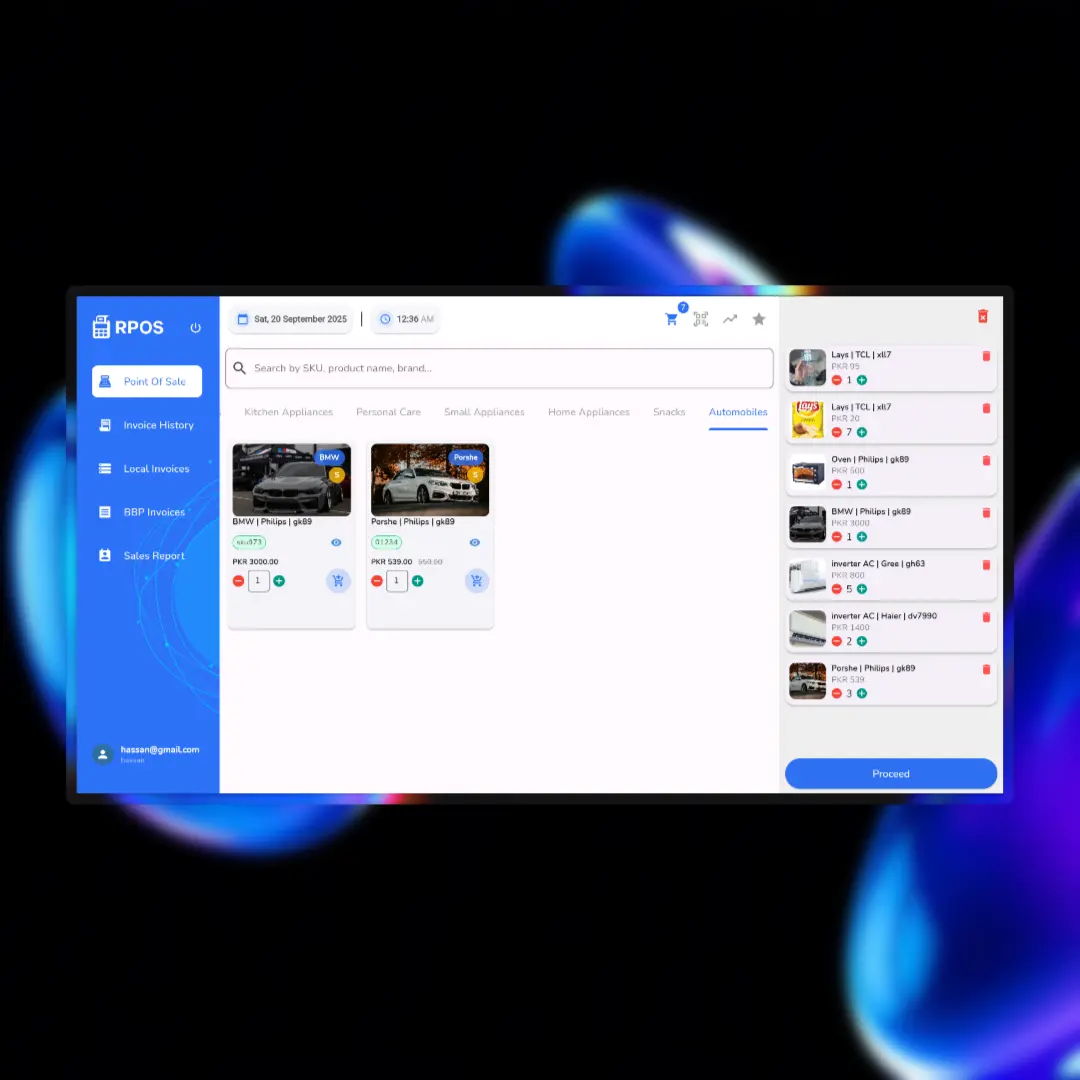Image resolution: width=1080 pixels, height=1080 pixels.
Task: View Porshe product details via eye icon
Action: [475, 543]
